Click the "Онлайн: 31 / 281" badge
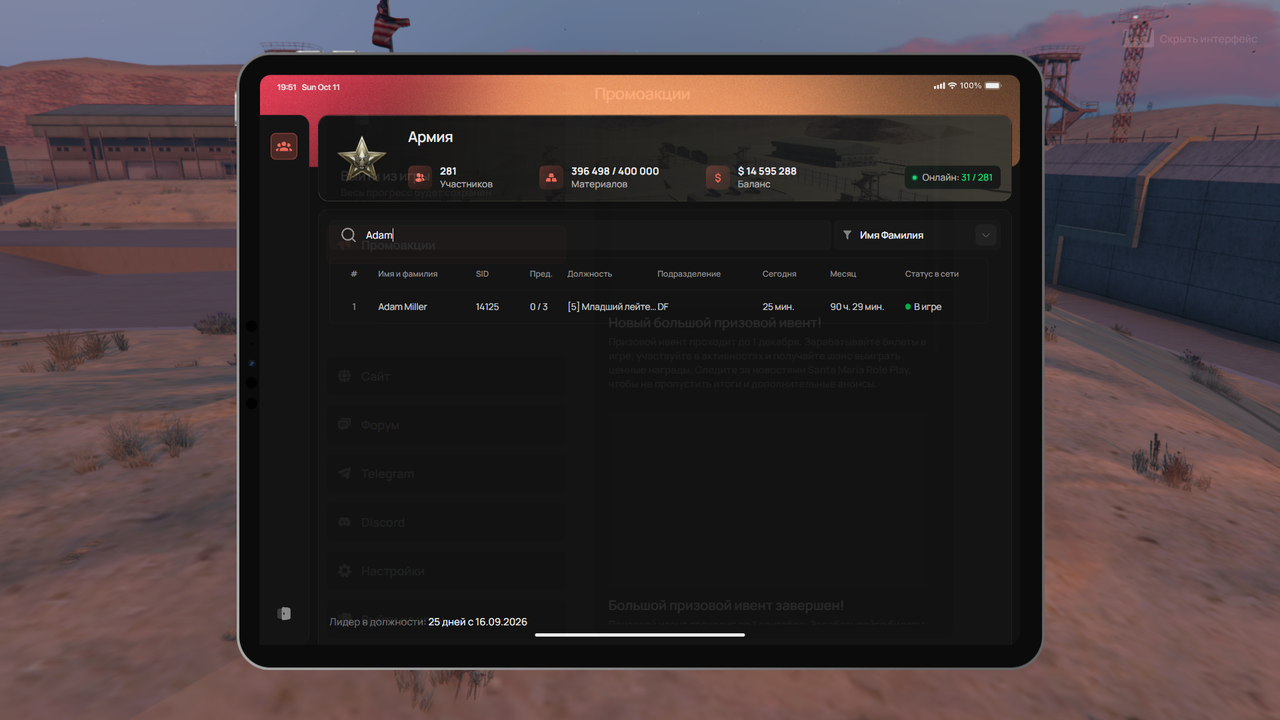Viewport: 1280px width, 720px height. point(952,177)
